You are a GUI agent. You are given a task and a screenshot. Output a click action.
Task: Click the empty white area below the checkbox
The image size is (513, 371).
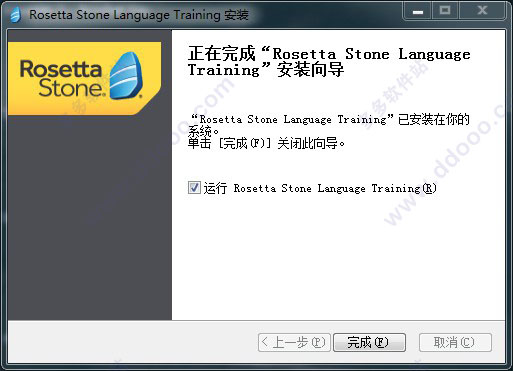click(x=338, y=257)
